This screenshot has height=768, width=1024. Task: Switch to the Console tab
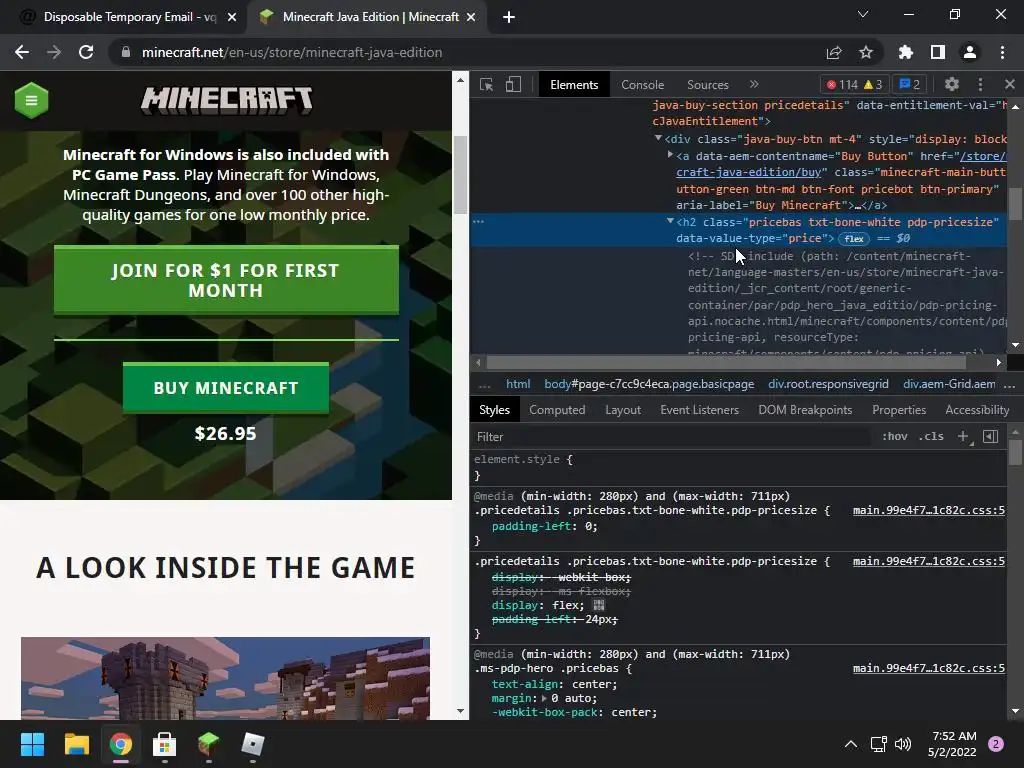point(643,85)
